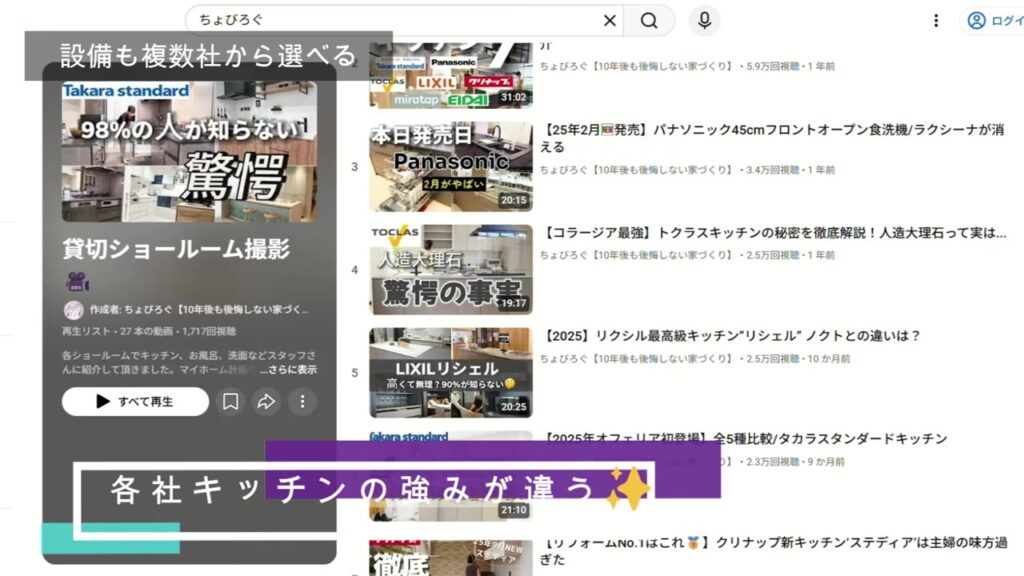Click the playlist creator avatar icon
This screenshot has width=1024, height=576.
pos(73,310)
